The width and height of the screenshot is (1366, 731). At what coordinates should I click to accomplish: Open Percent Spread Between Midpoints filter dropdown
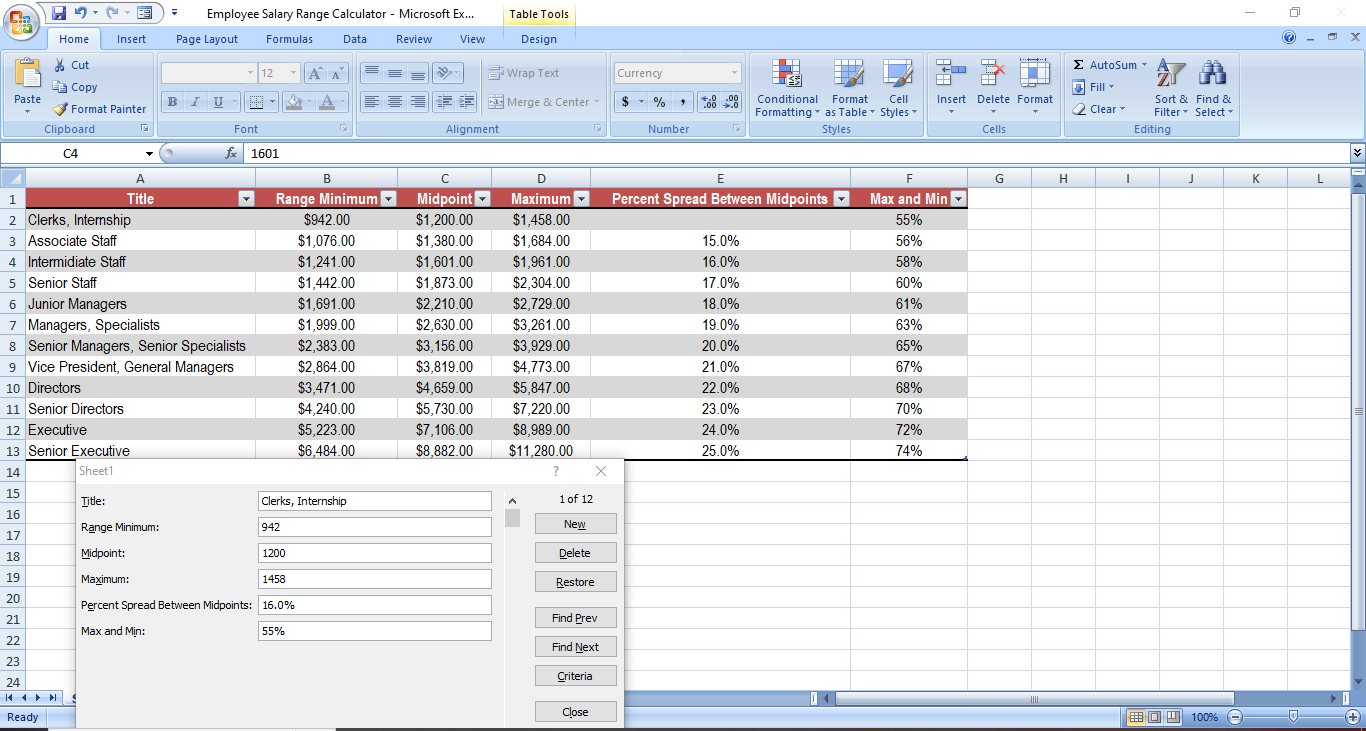point(841,199)
